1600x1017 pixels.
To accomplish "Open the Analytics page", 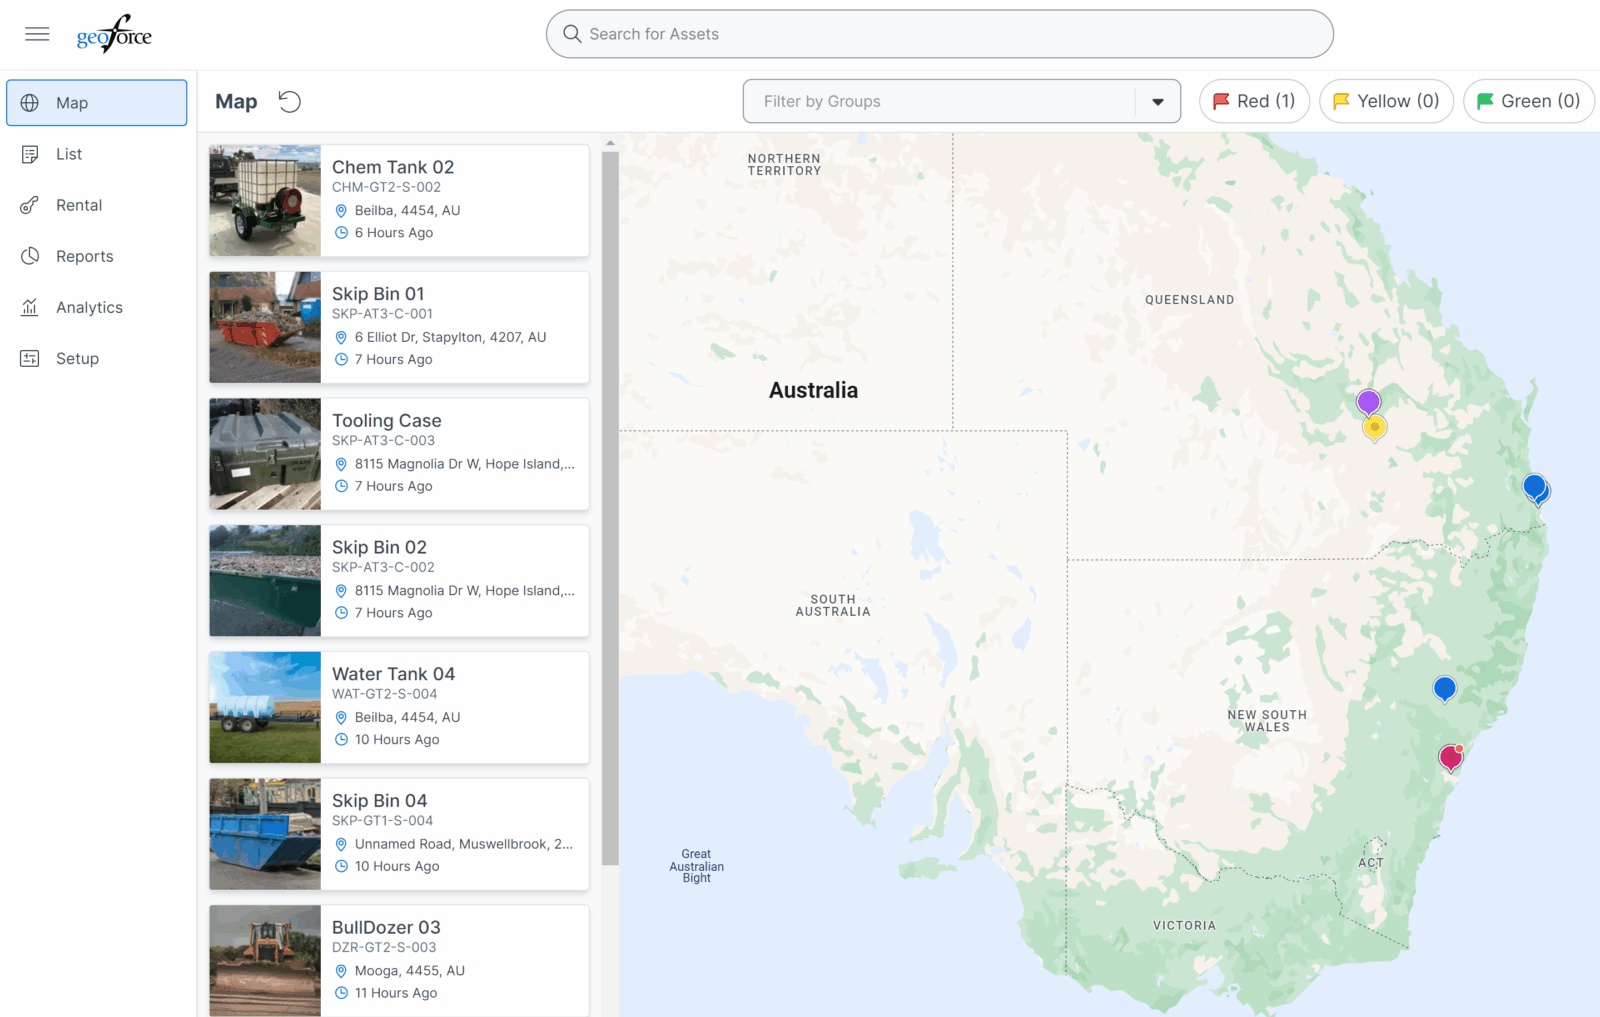I will click(89, 307).
